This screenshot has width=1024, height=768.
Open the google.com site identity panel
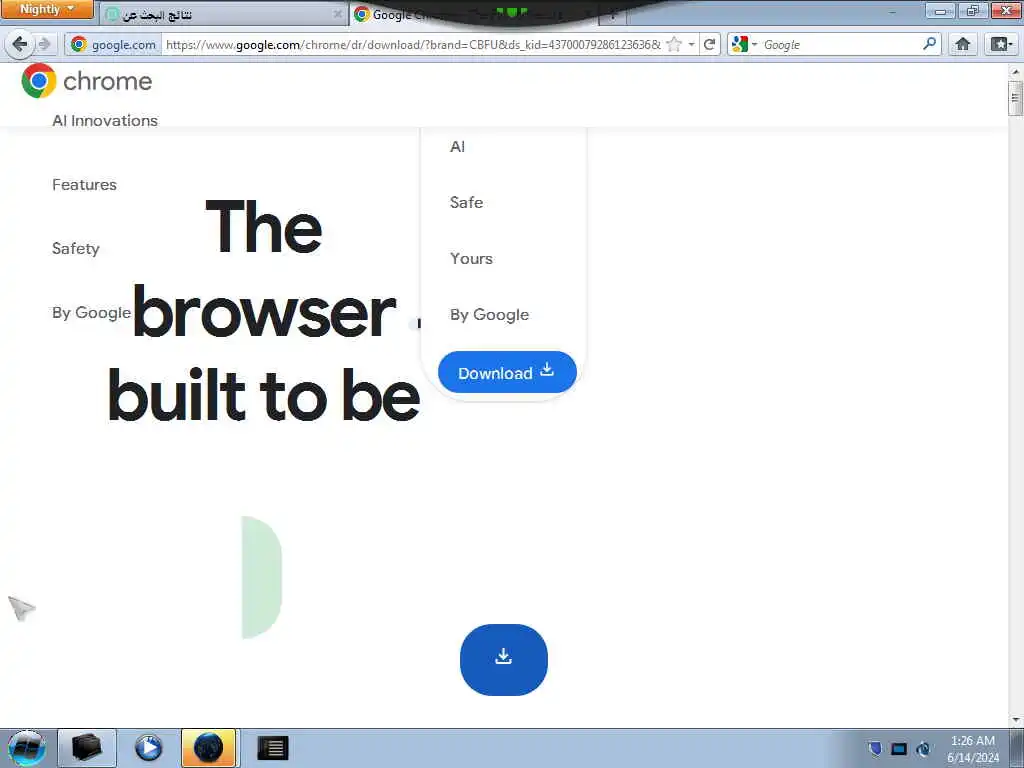pyautogui.click(x=114, y=44)
